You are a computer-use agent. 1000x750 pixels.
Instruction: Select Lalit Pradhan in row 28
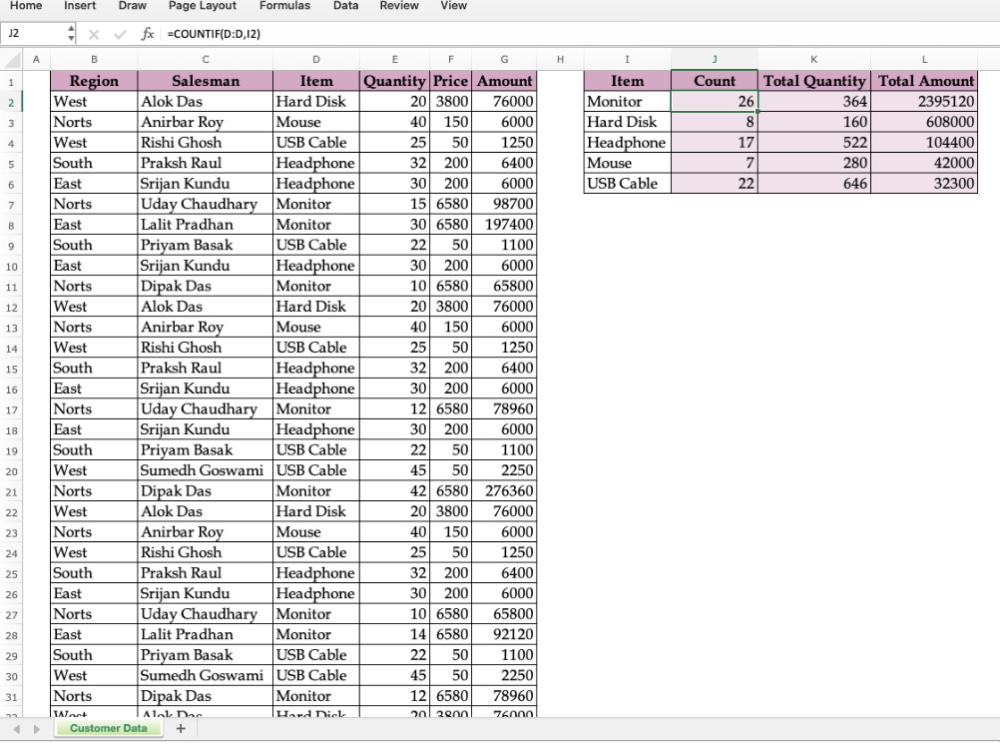click(x=205, y=635)
